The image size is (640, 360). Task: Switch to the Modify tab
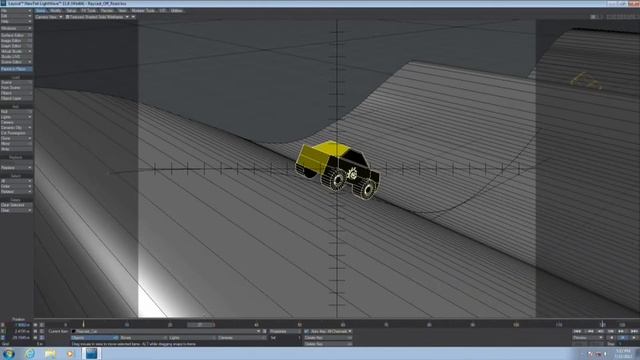pos(56,11)
